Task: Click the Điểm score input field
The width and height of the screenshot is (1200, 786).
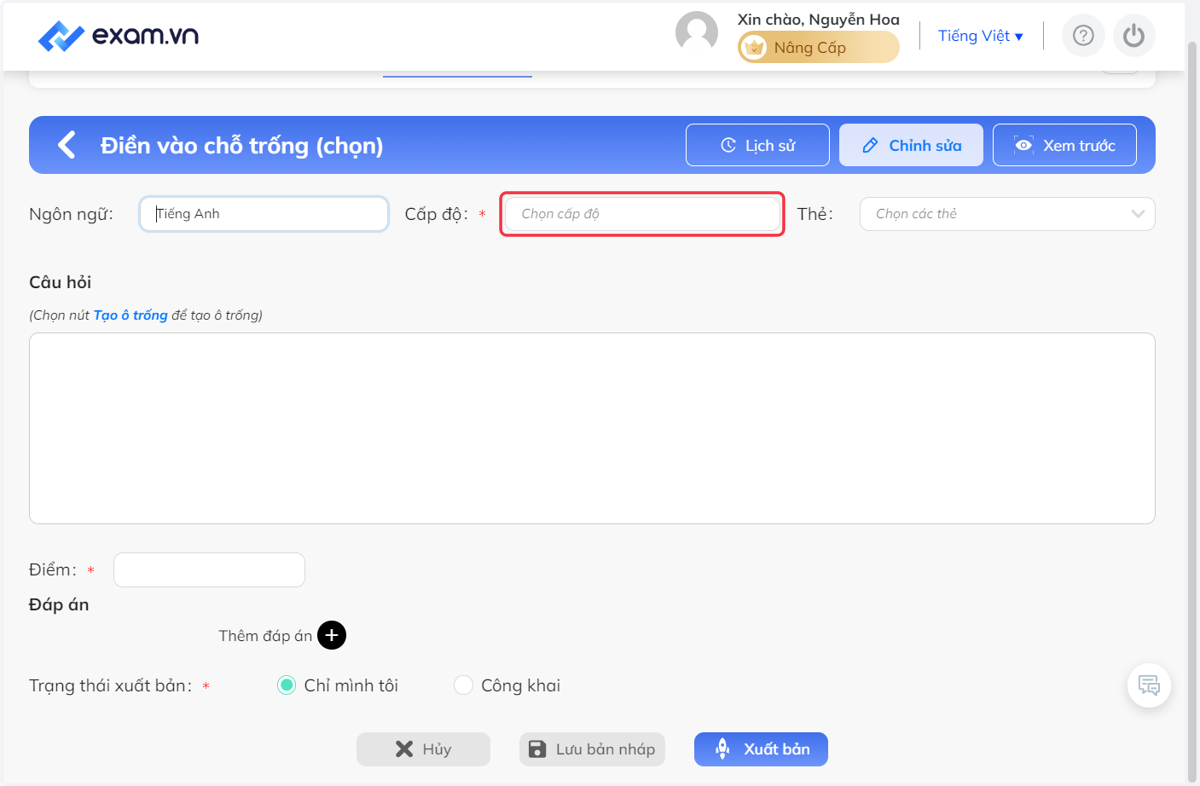Action: (x=209, y=570)
